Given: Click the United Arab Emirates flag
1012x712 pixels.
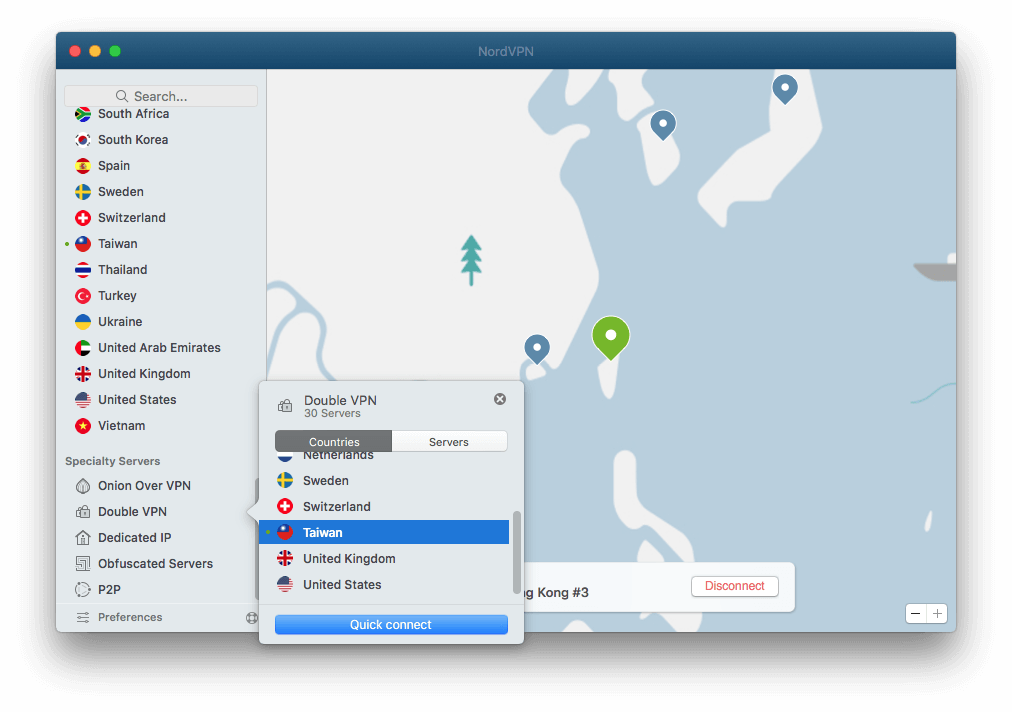Looking at the screenshot, I should pyautogui.click(x=83, y=348).
